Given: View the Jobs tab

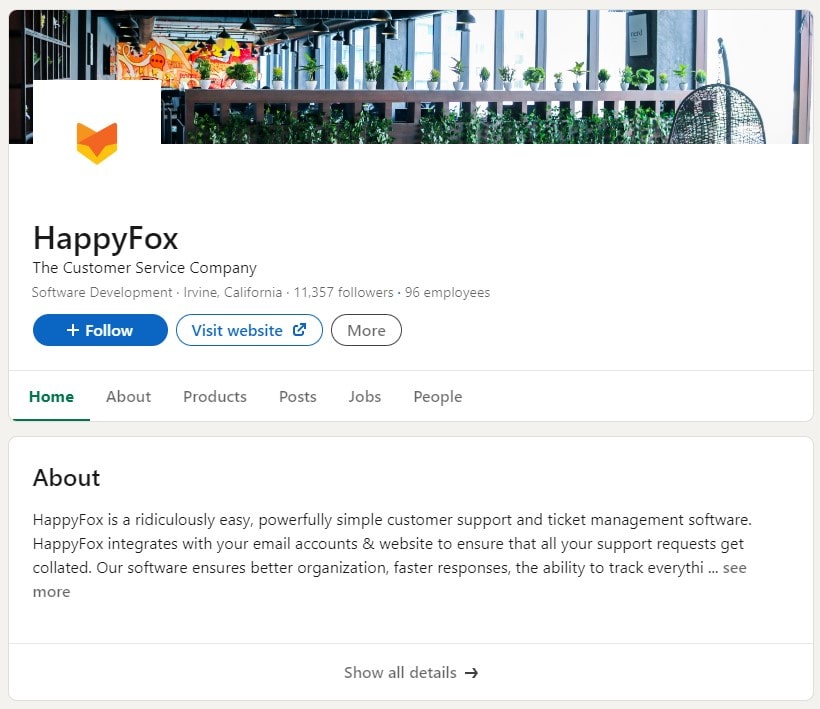Looking at the screenshot, I should [x=364, y=396].
